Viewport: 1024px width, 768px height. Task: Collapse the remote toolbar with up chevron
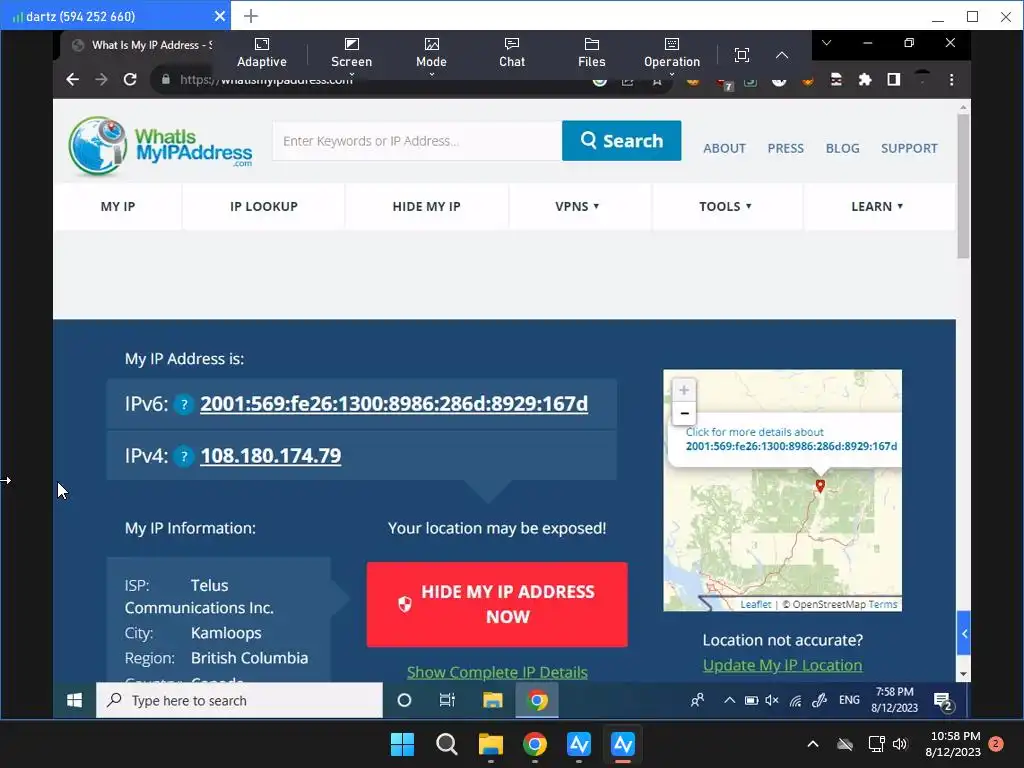782,55
